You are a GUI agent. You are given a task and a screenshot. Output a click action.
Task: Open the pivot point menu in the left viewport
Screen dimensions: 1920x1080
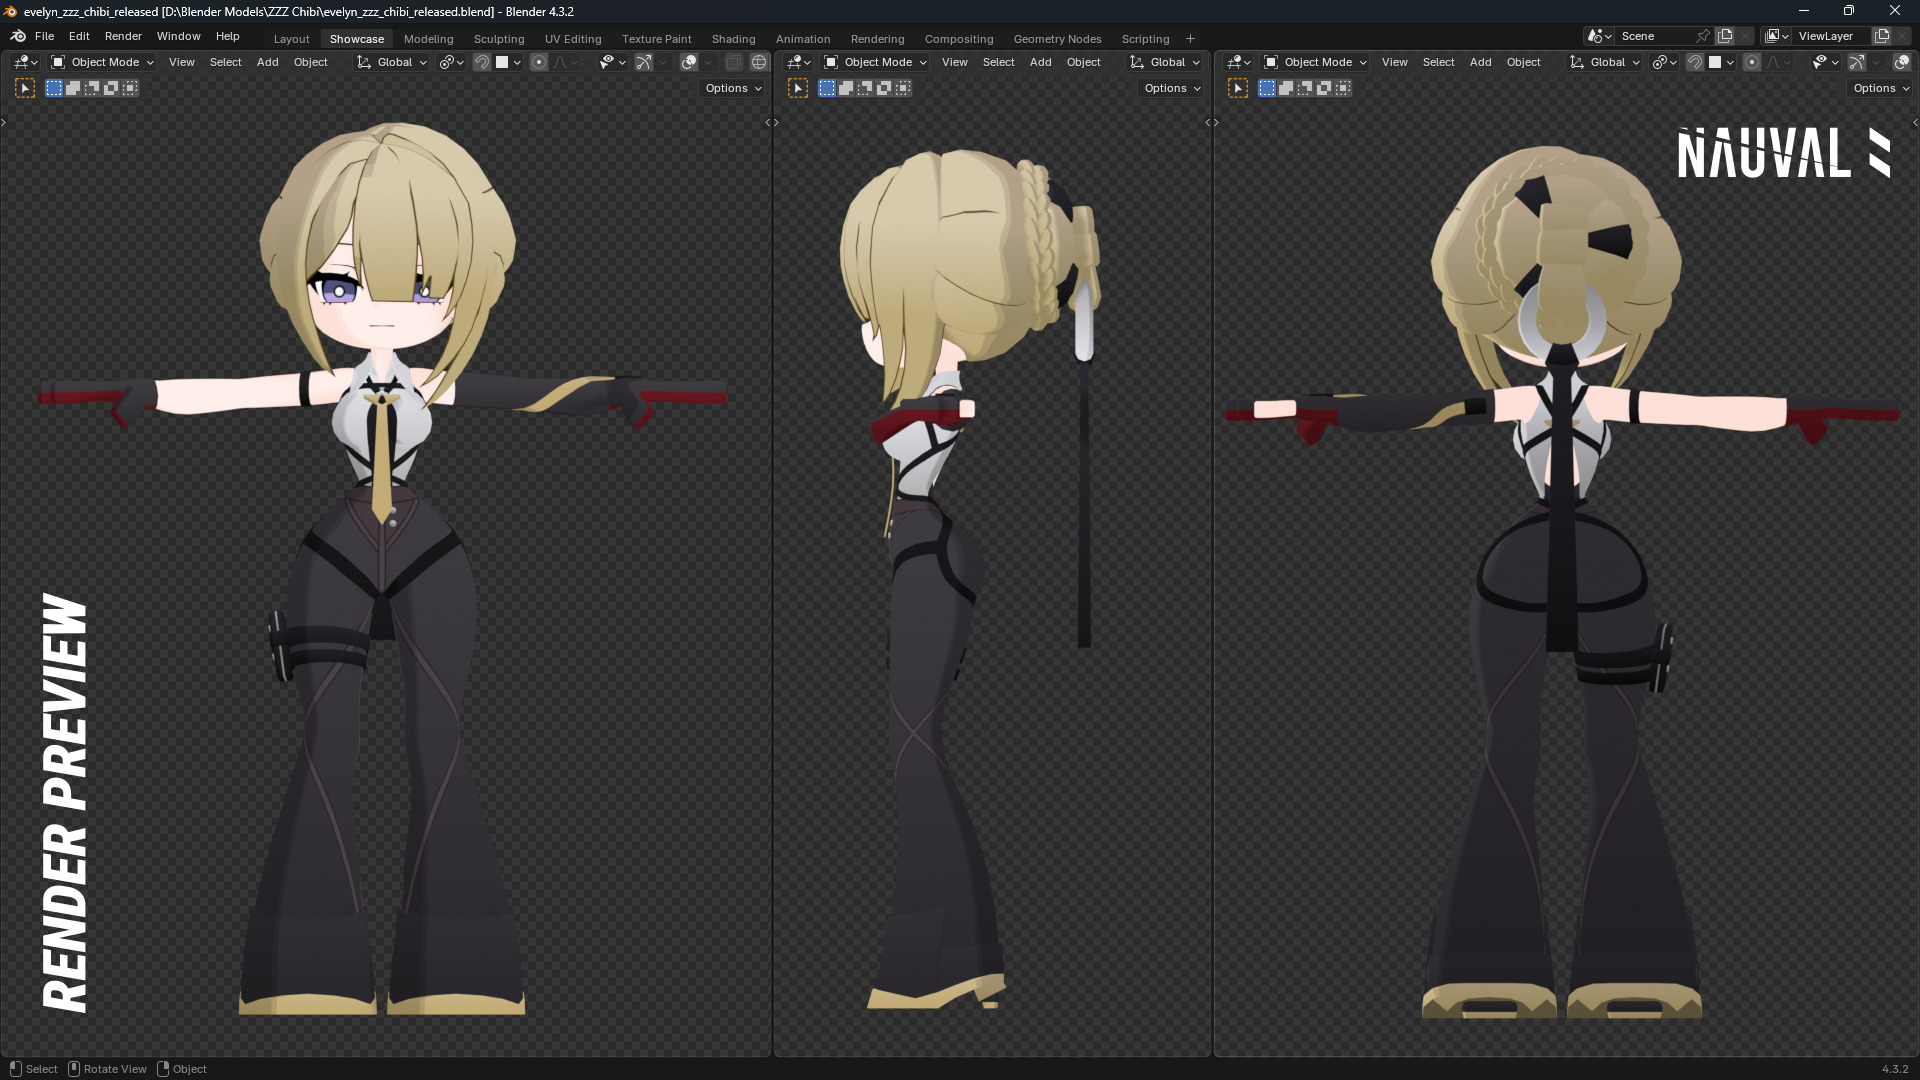pos(452,62)
